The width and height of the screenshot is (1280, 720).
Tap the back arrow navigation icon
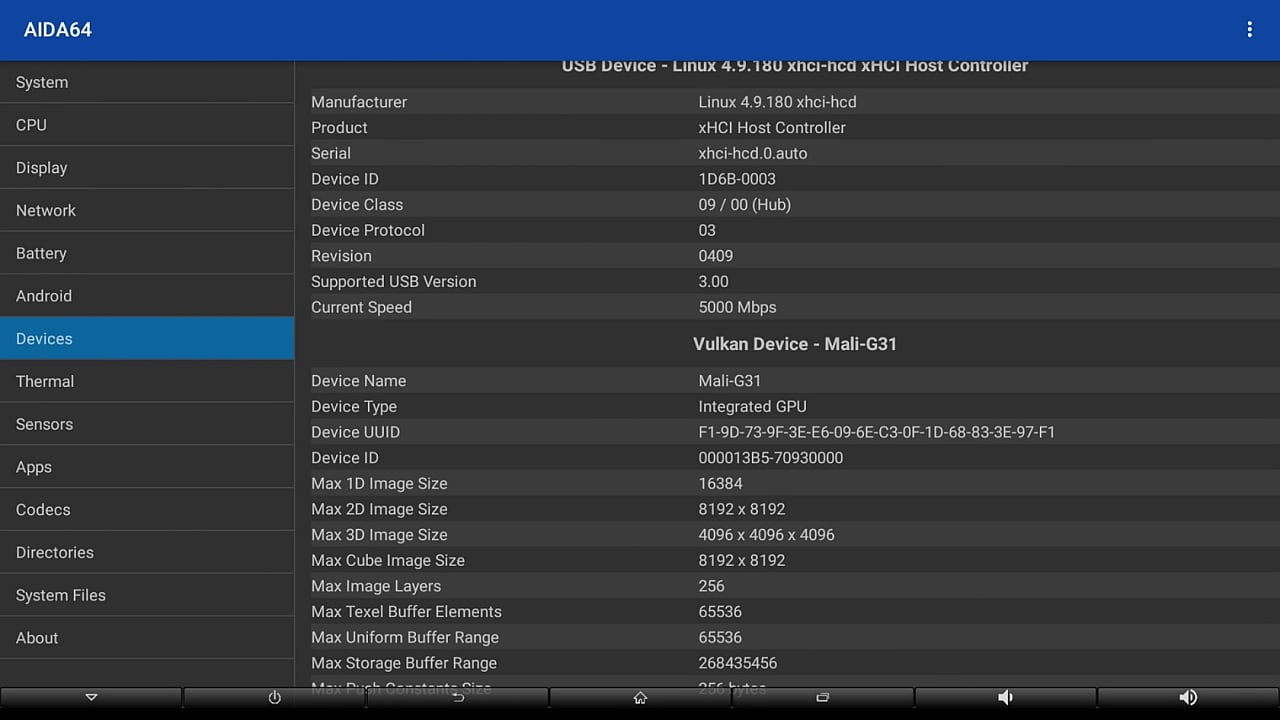point(458,698)
